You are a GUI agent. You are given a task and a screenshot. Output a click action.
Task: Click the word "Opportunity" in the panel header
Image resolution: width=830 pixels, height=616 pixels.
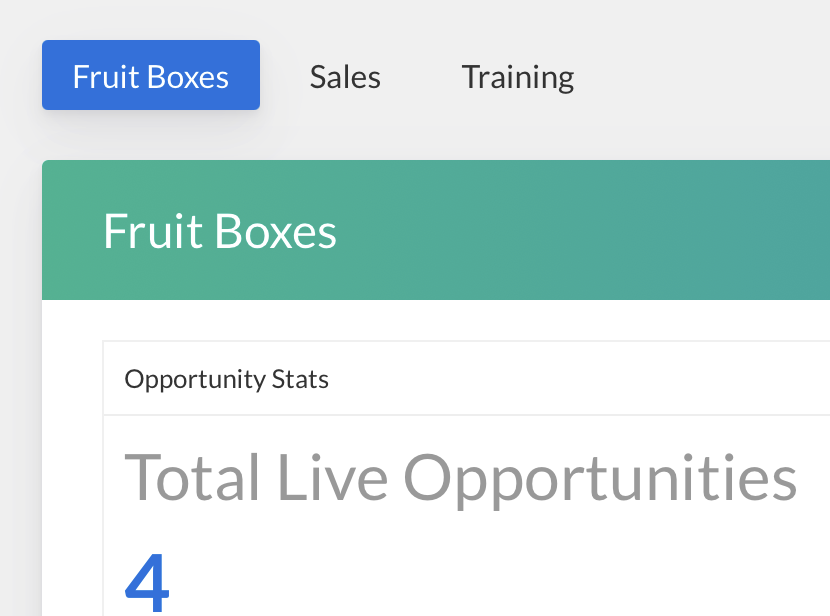point(195,380)
